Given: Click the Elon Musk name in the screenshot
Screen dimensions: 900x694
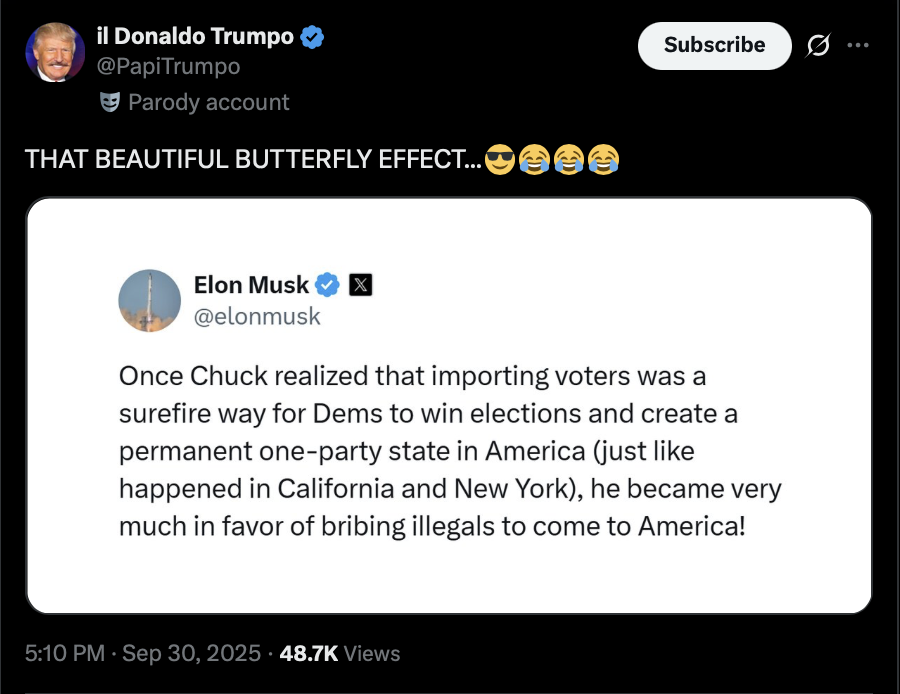Looking at the screenshot, I should point(251,285).
